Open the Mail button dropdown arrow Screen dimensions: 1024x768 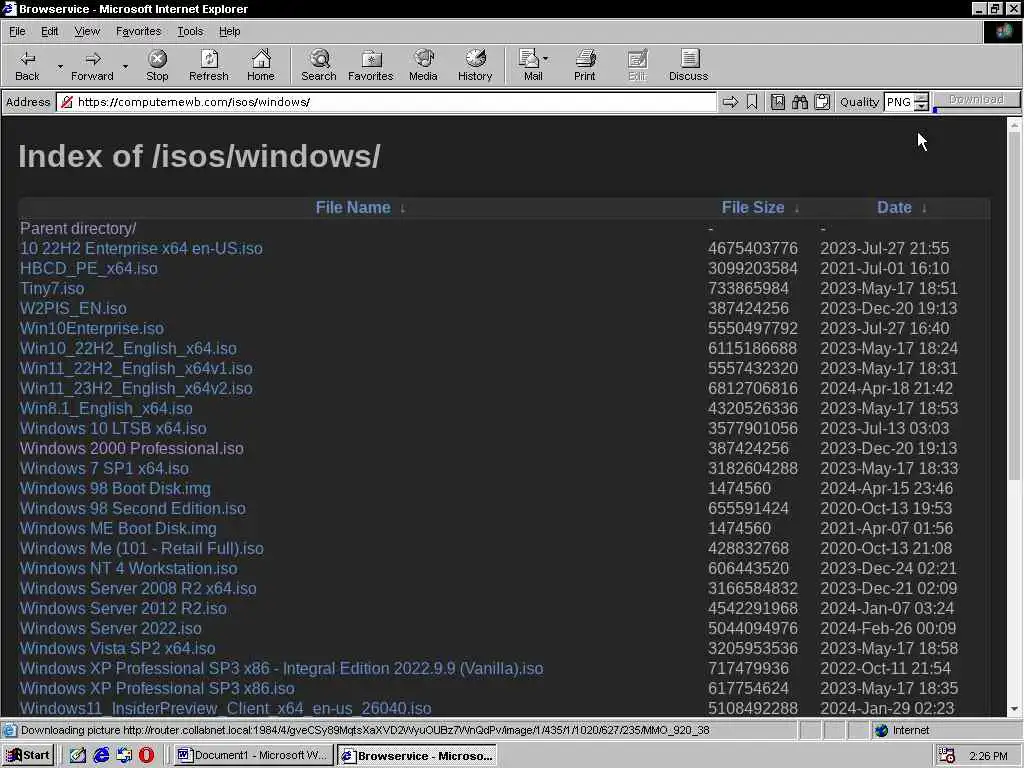[x=546, y=59]
